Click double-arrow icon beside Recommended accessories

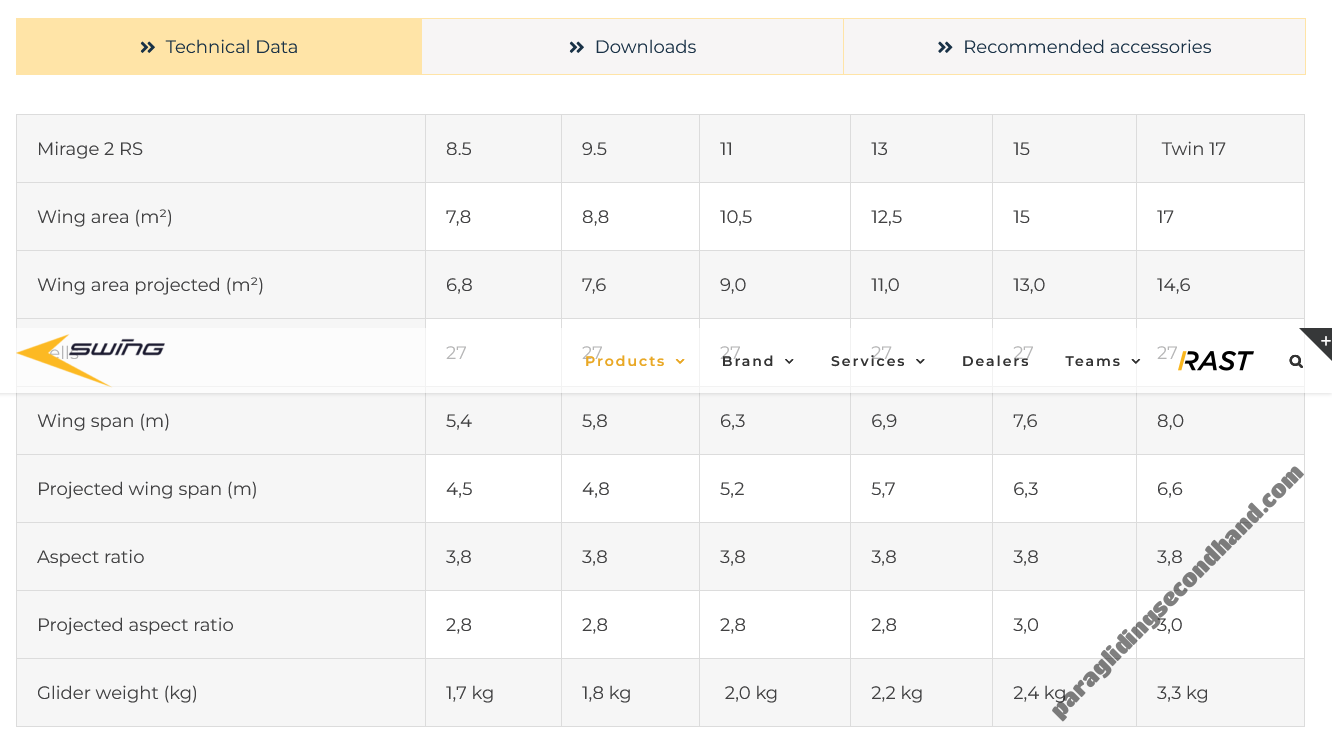click(945, 47)
